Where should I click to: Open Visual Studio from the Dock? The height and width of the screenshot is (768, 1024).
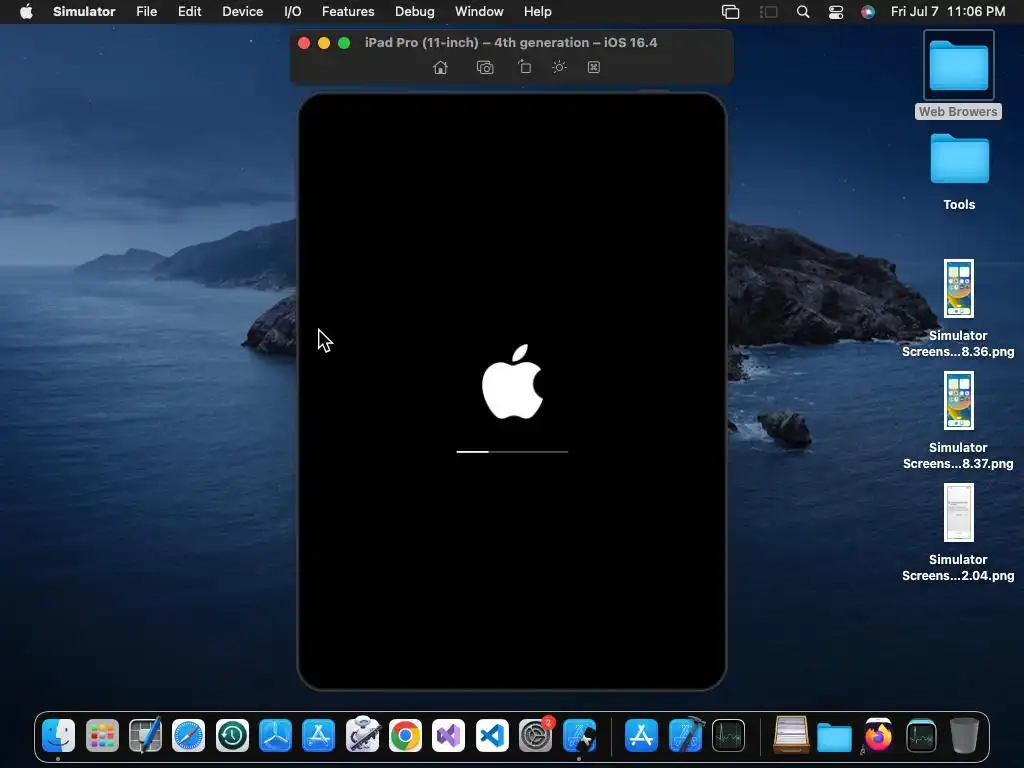(x=449, y=736)
